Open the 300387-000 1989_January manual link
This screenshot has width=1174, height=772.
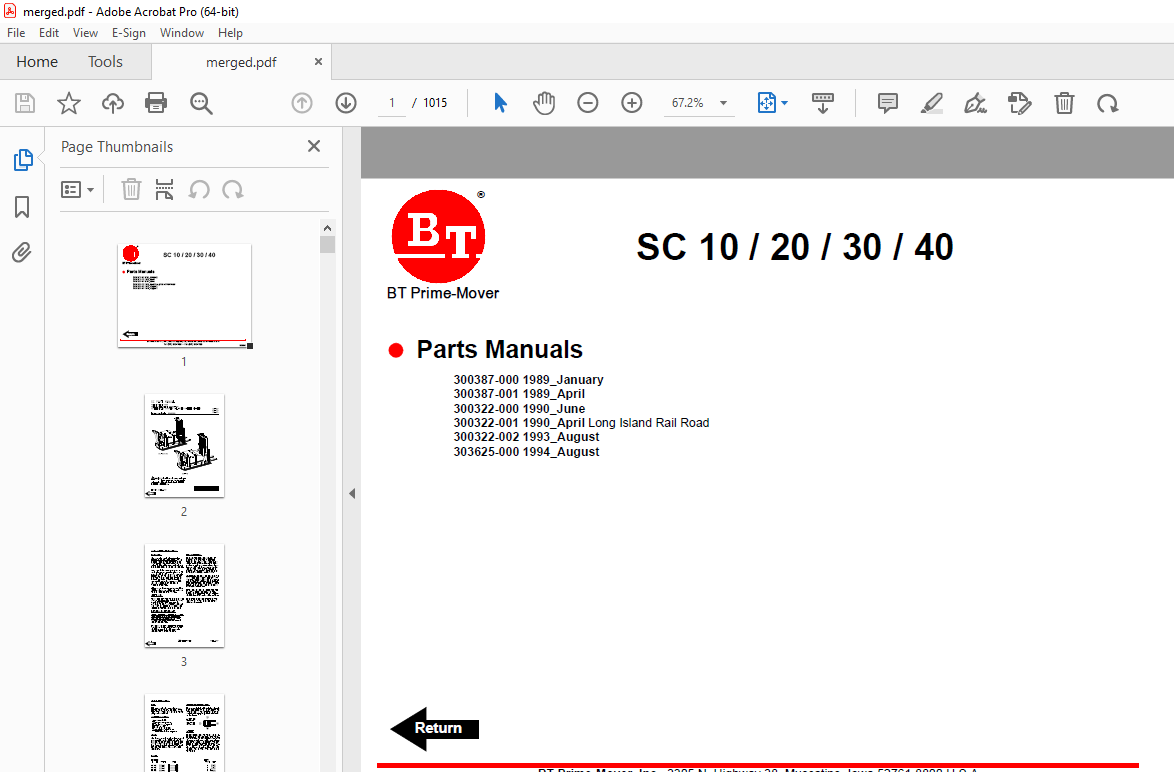(528, 380)
